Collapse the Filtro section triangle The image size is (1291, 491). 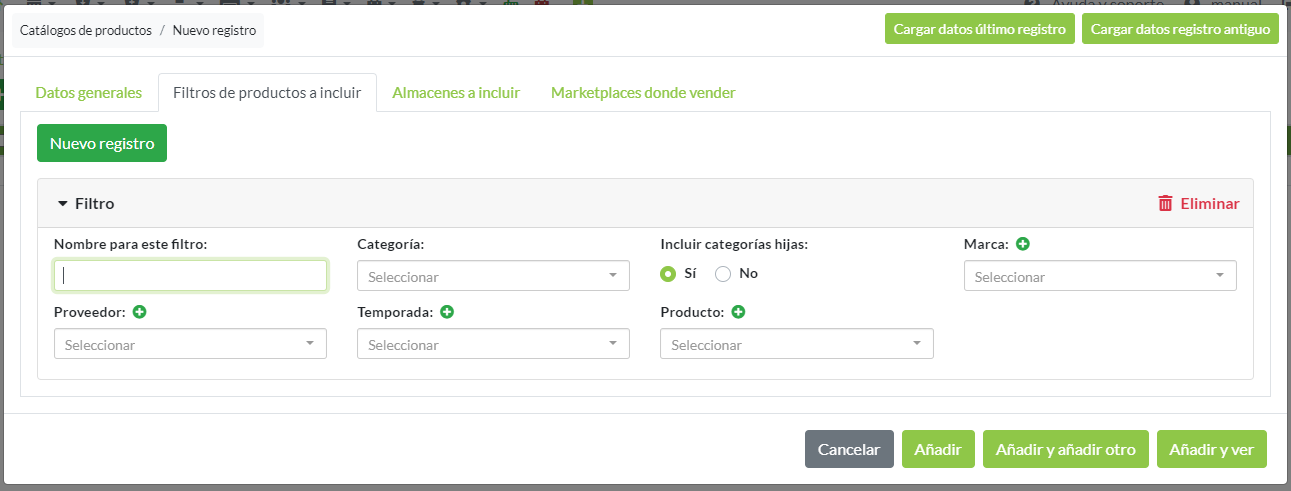pos(62,204)
